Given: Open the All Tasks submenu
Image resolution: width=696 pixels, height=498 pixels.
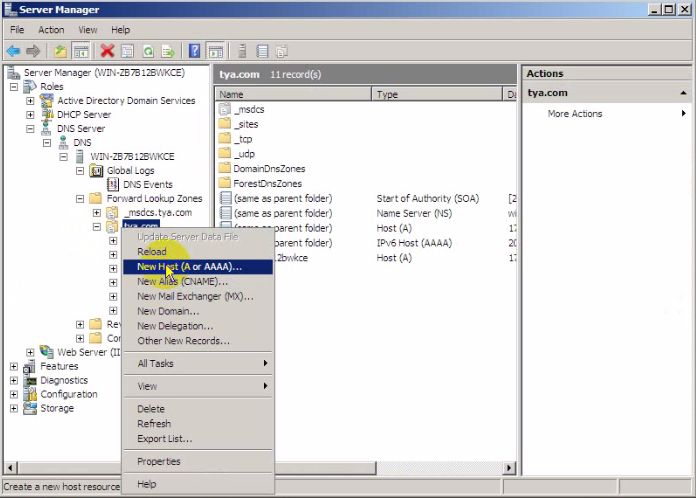Looking at the screenshot, I should click(x=198, y=364).
